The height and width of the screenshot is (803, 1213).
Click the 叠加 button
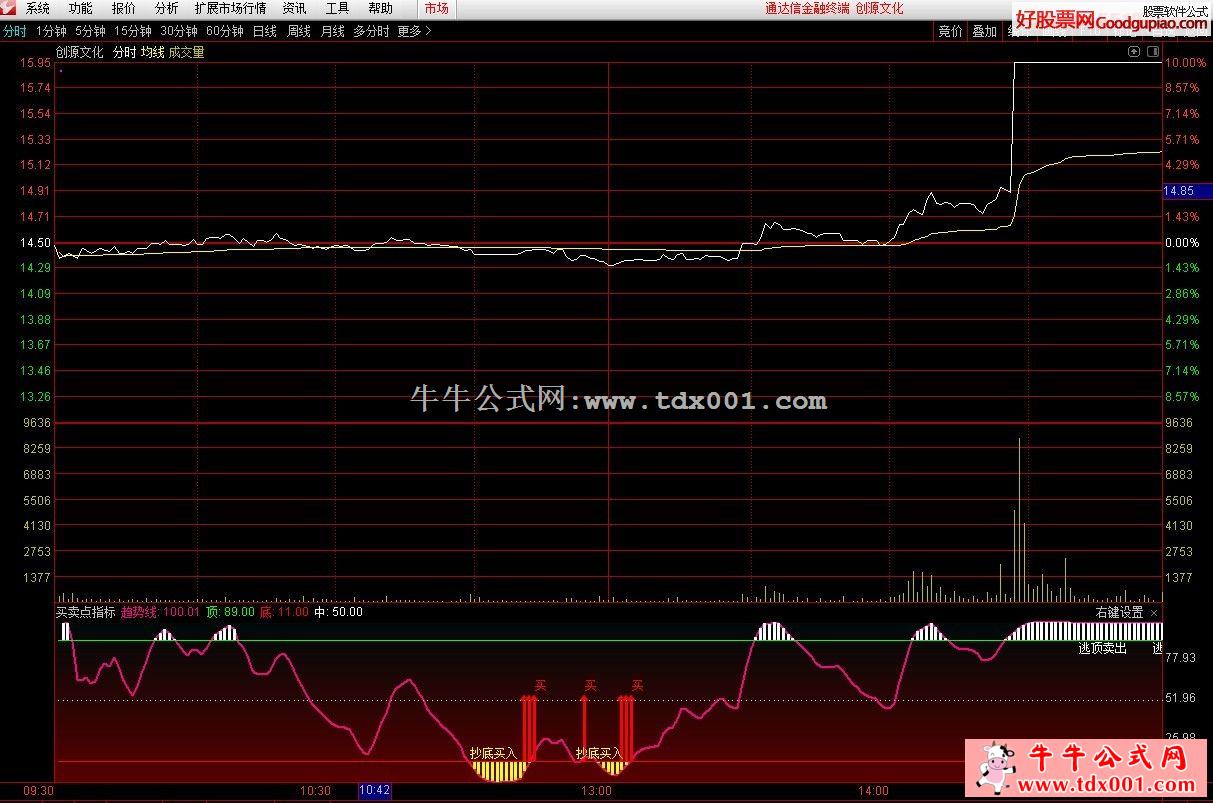pos(985,31)
